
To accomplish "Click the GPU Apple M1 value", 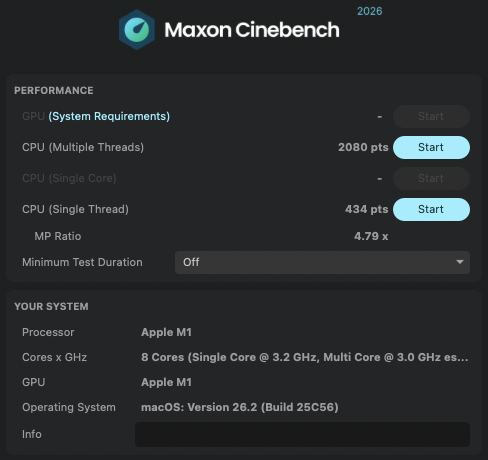I will (166, 382).
